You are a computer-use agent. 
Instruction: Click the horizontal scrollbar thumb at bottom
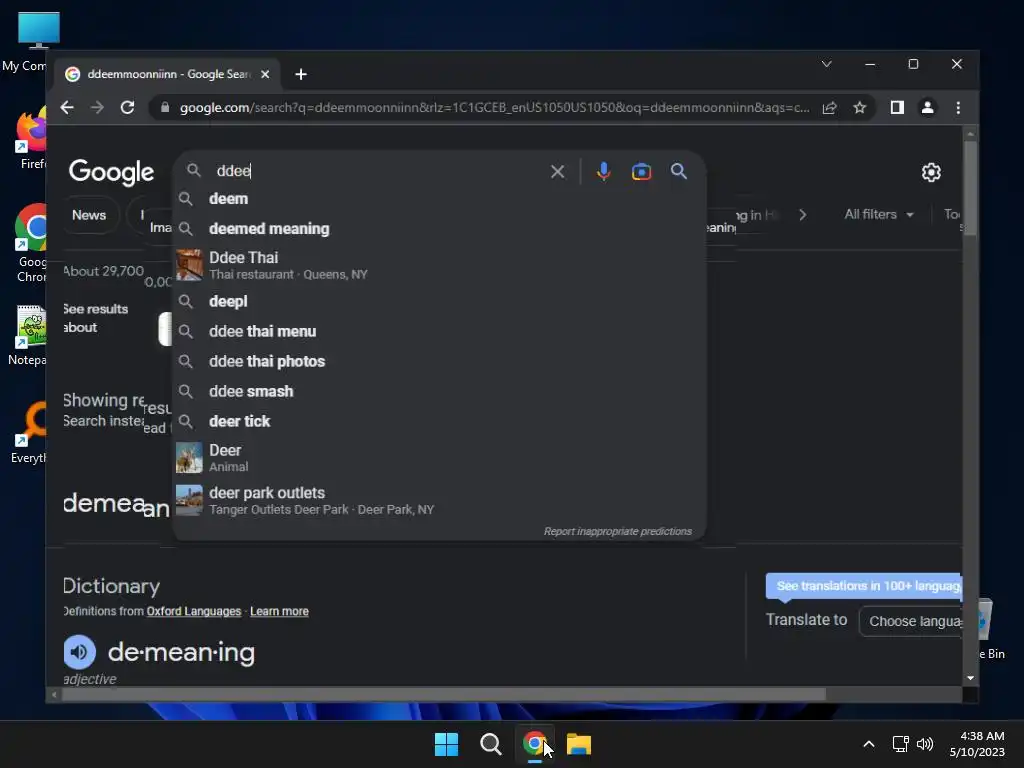[444, 694]
